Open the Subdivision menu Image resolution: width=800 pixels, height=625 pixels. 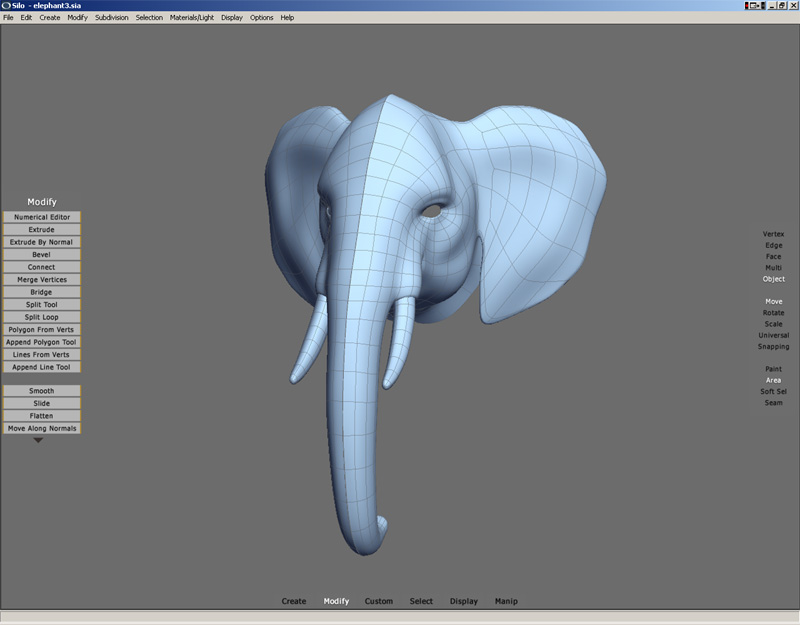coord(112,17)
